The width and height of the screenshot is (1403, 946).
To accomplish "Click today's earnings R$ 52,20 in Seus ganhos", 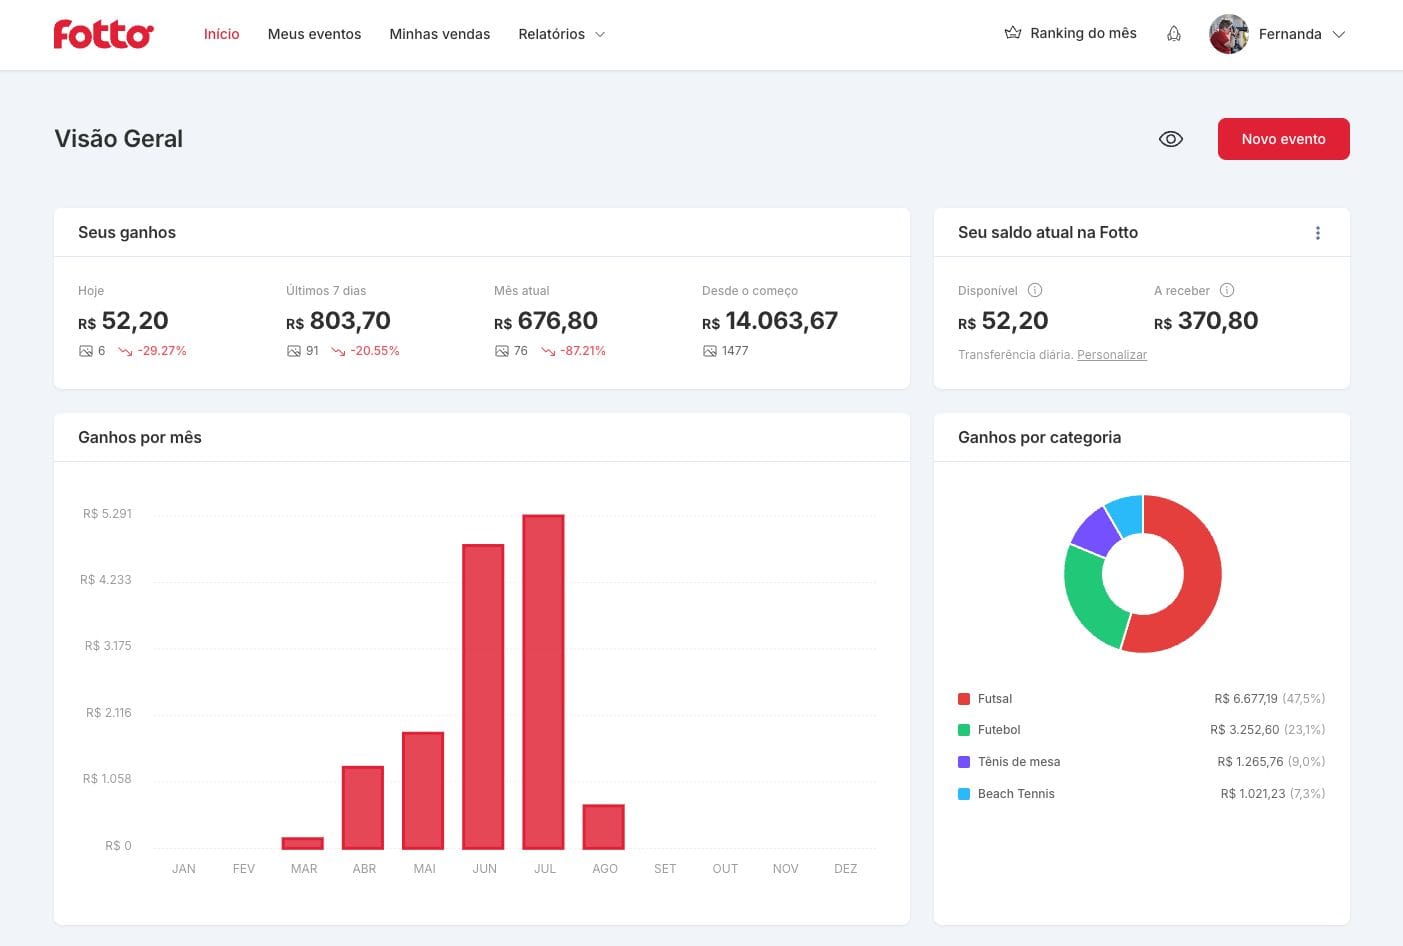I will [123, 321].
